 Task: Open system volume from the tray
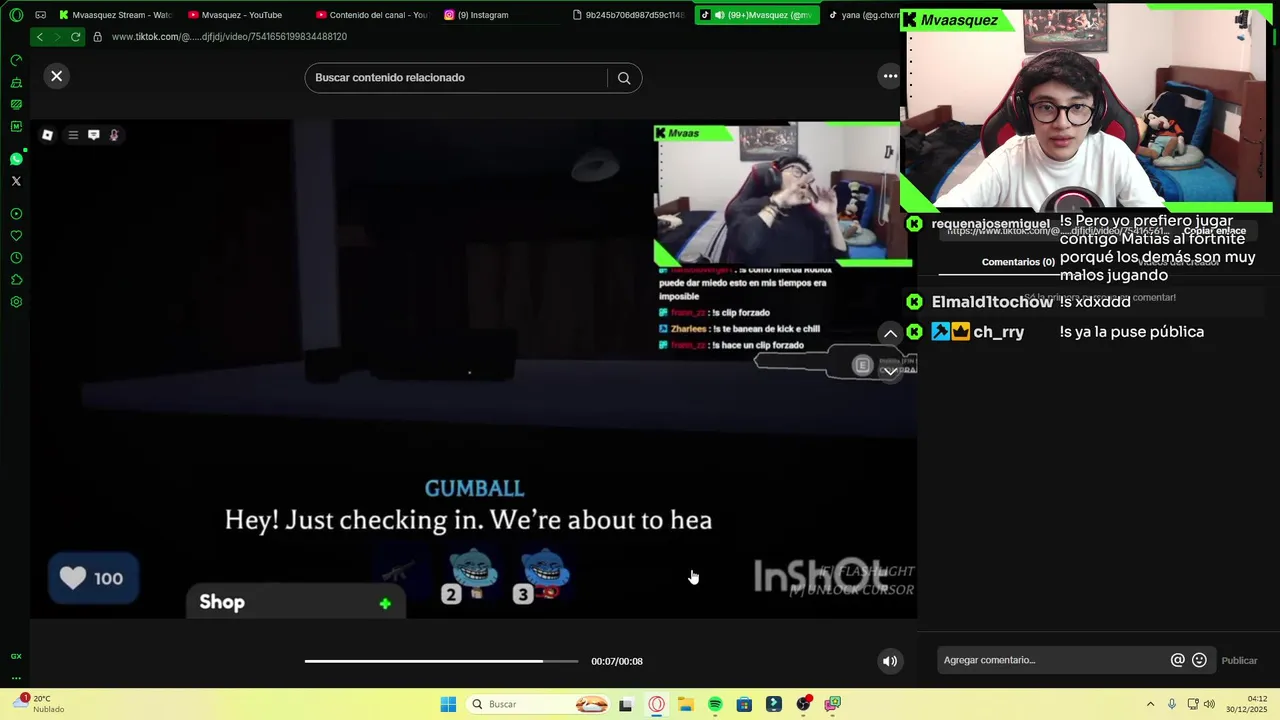point(1209,704)
